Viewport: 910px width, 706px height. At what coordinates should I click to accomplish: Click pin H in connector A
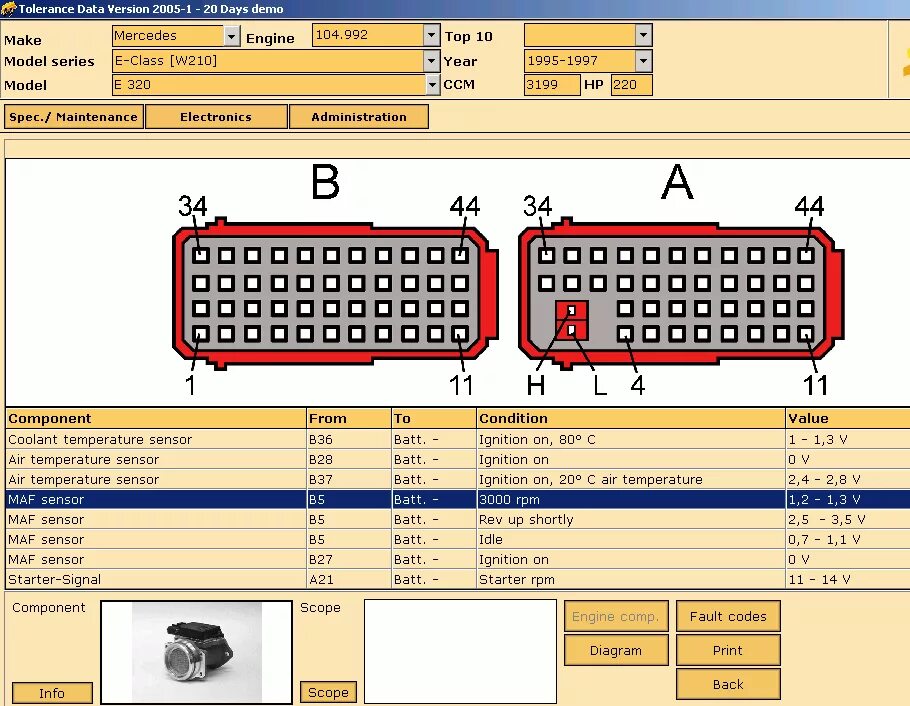[572, 311]
